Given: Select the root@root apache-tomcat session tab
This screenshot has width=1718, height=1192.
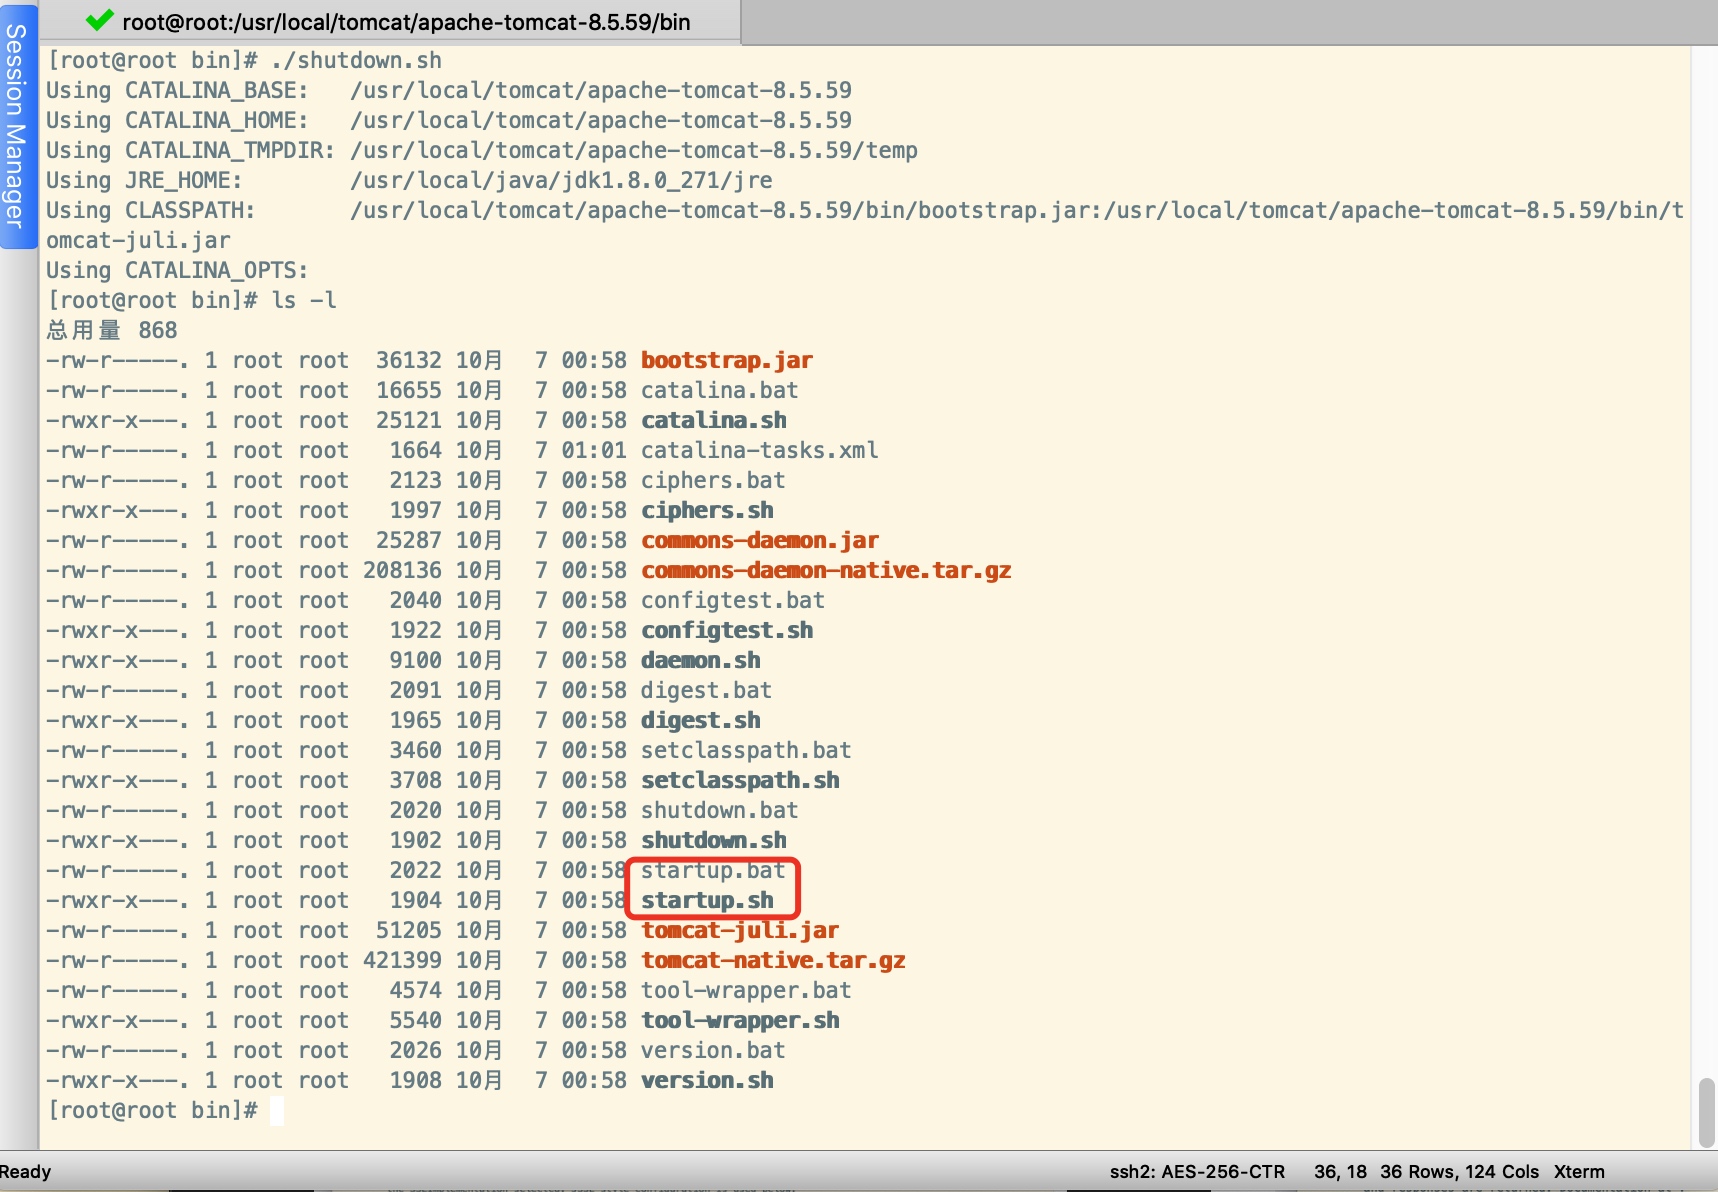Looking at the screenshot, I should point(405,22).
